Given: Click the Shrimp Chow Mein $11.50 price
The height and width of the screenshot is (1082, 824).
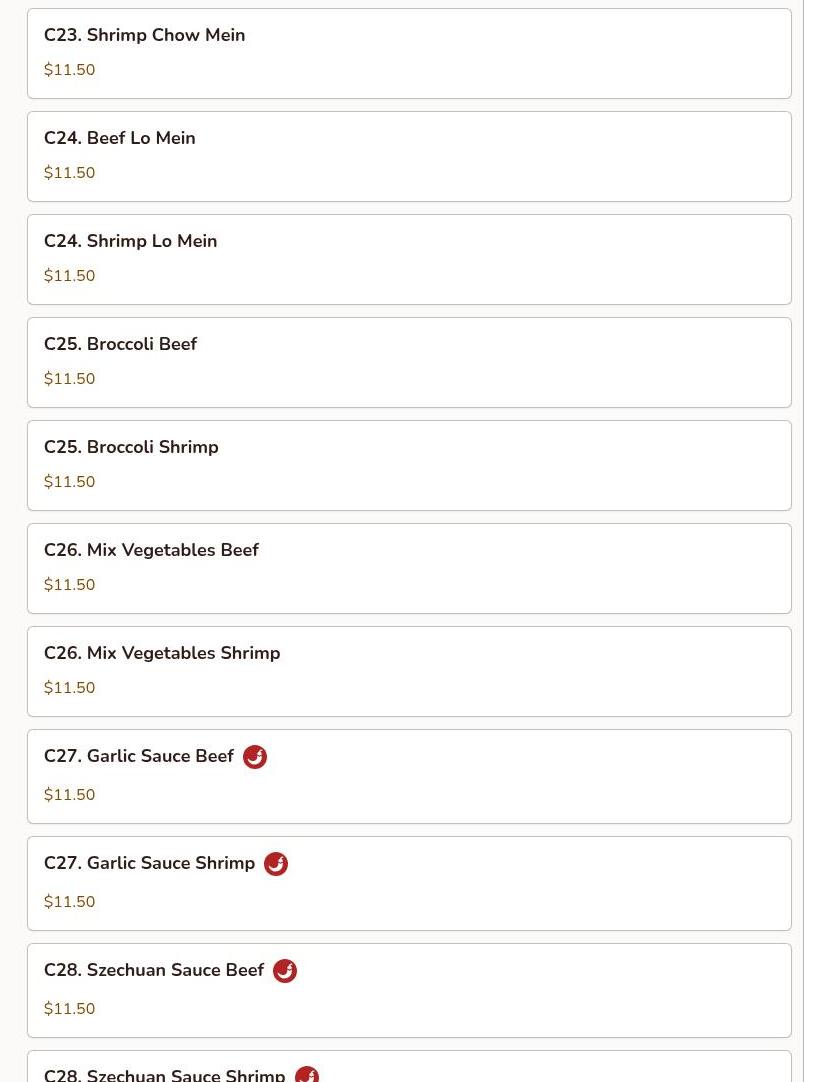Looking at the screenshot, I should point(70,70).
